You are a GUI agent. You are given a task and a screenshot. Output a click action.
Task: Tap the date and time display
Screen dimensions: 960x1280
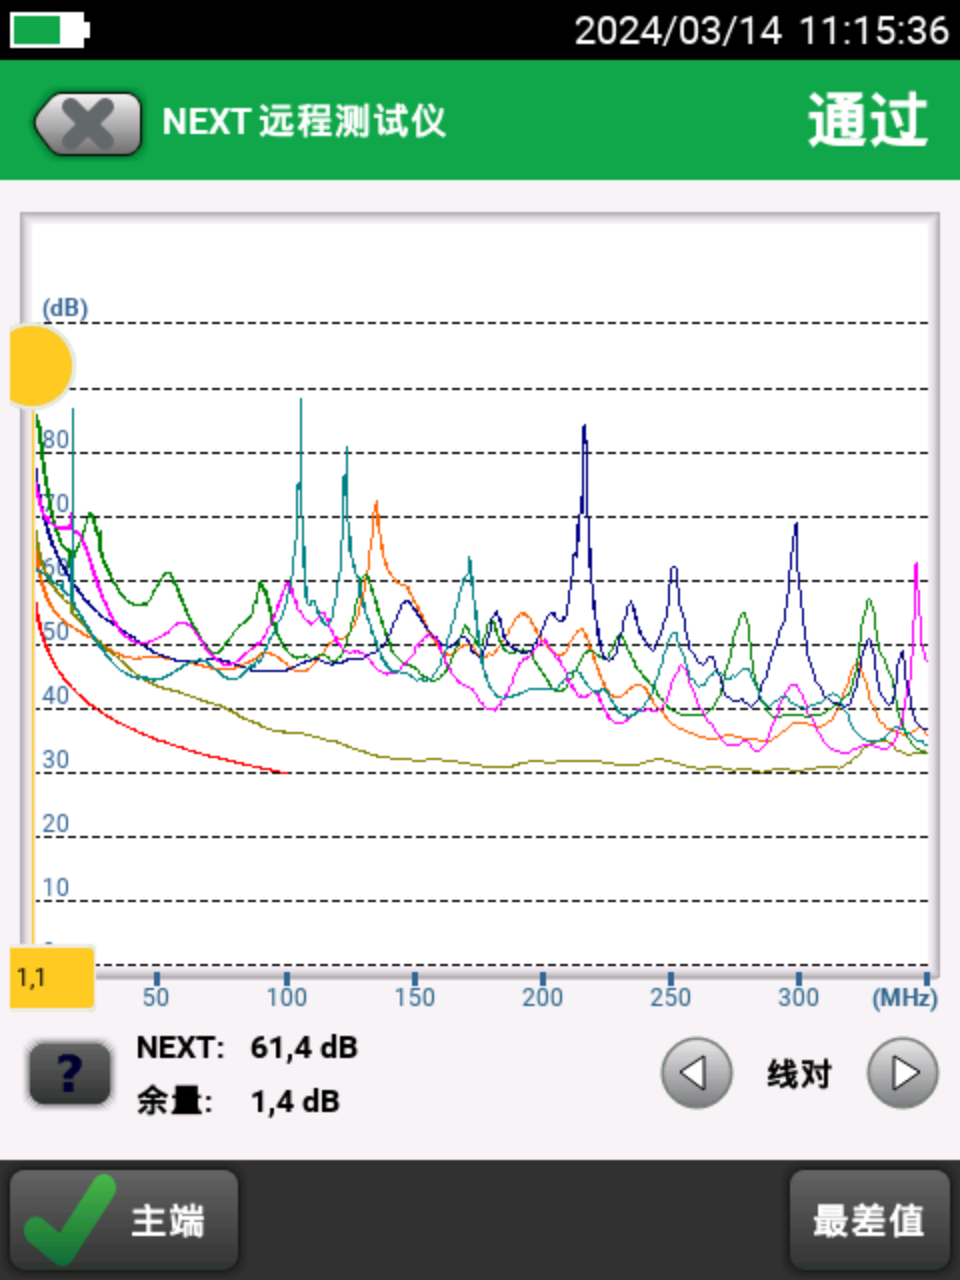(x=760, y=30)
